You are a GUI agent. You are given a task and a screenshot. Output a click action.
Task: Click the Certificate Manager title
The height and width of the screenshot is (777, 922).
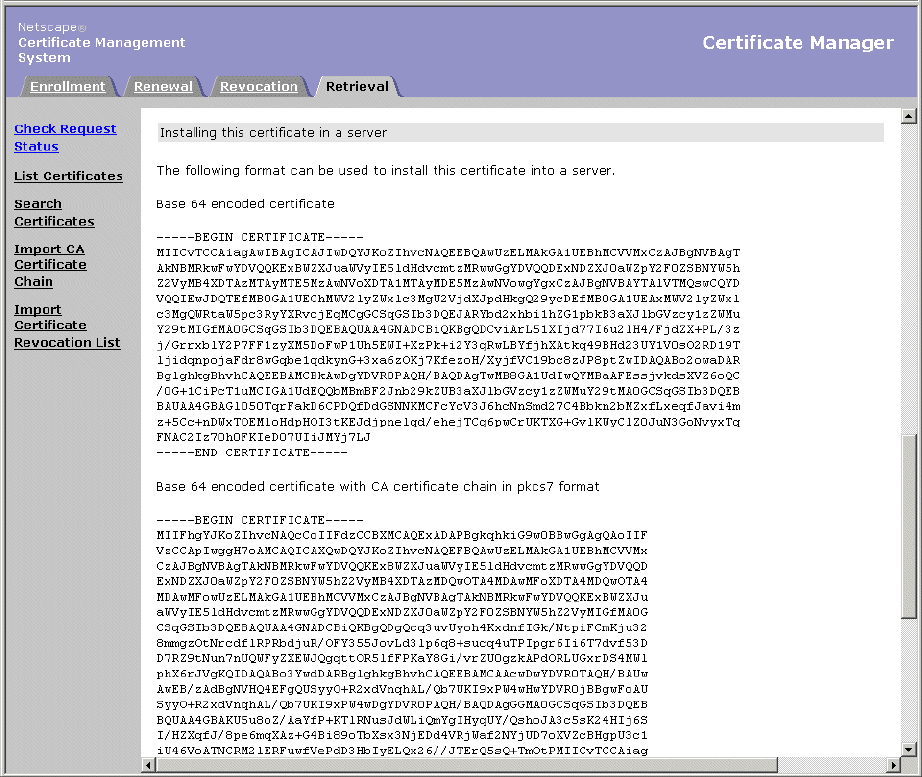tap(797, 43)
